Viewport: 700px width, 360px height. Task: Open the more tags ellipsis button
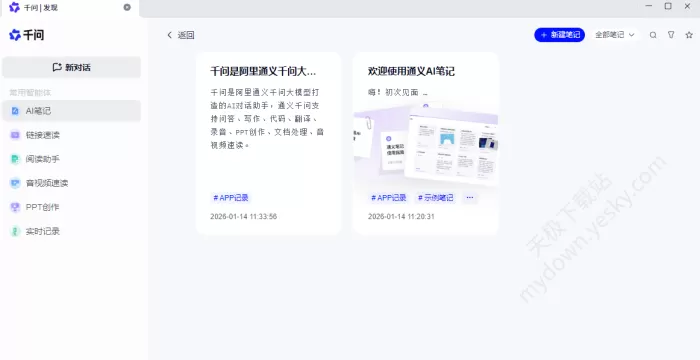click(470, 198)
